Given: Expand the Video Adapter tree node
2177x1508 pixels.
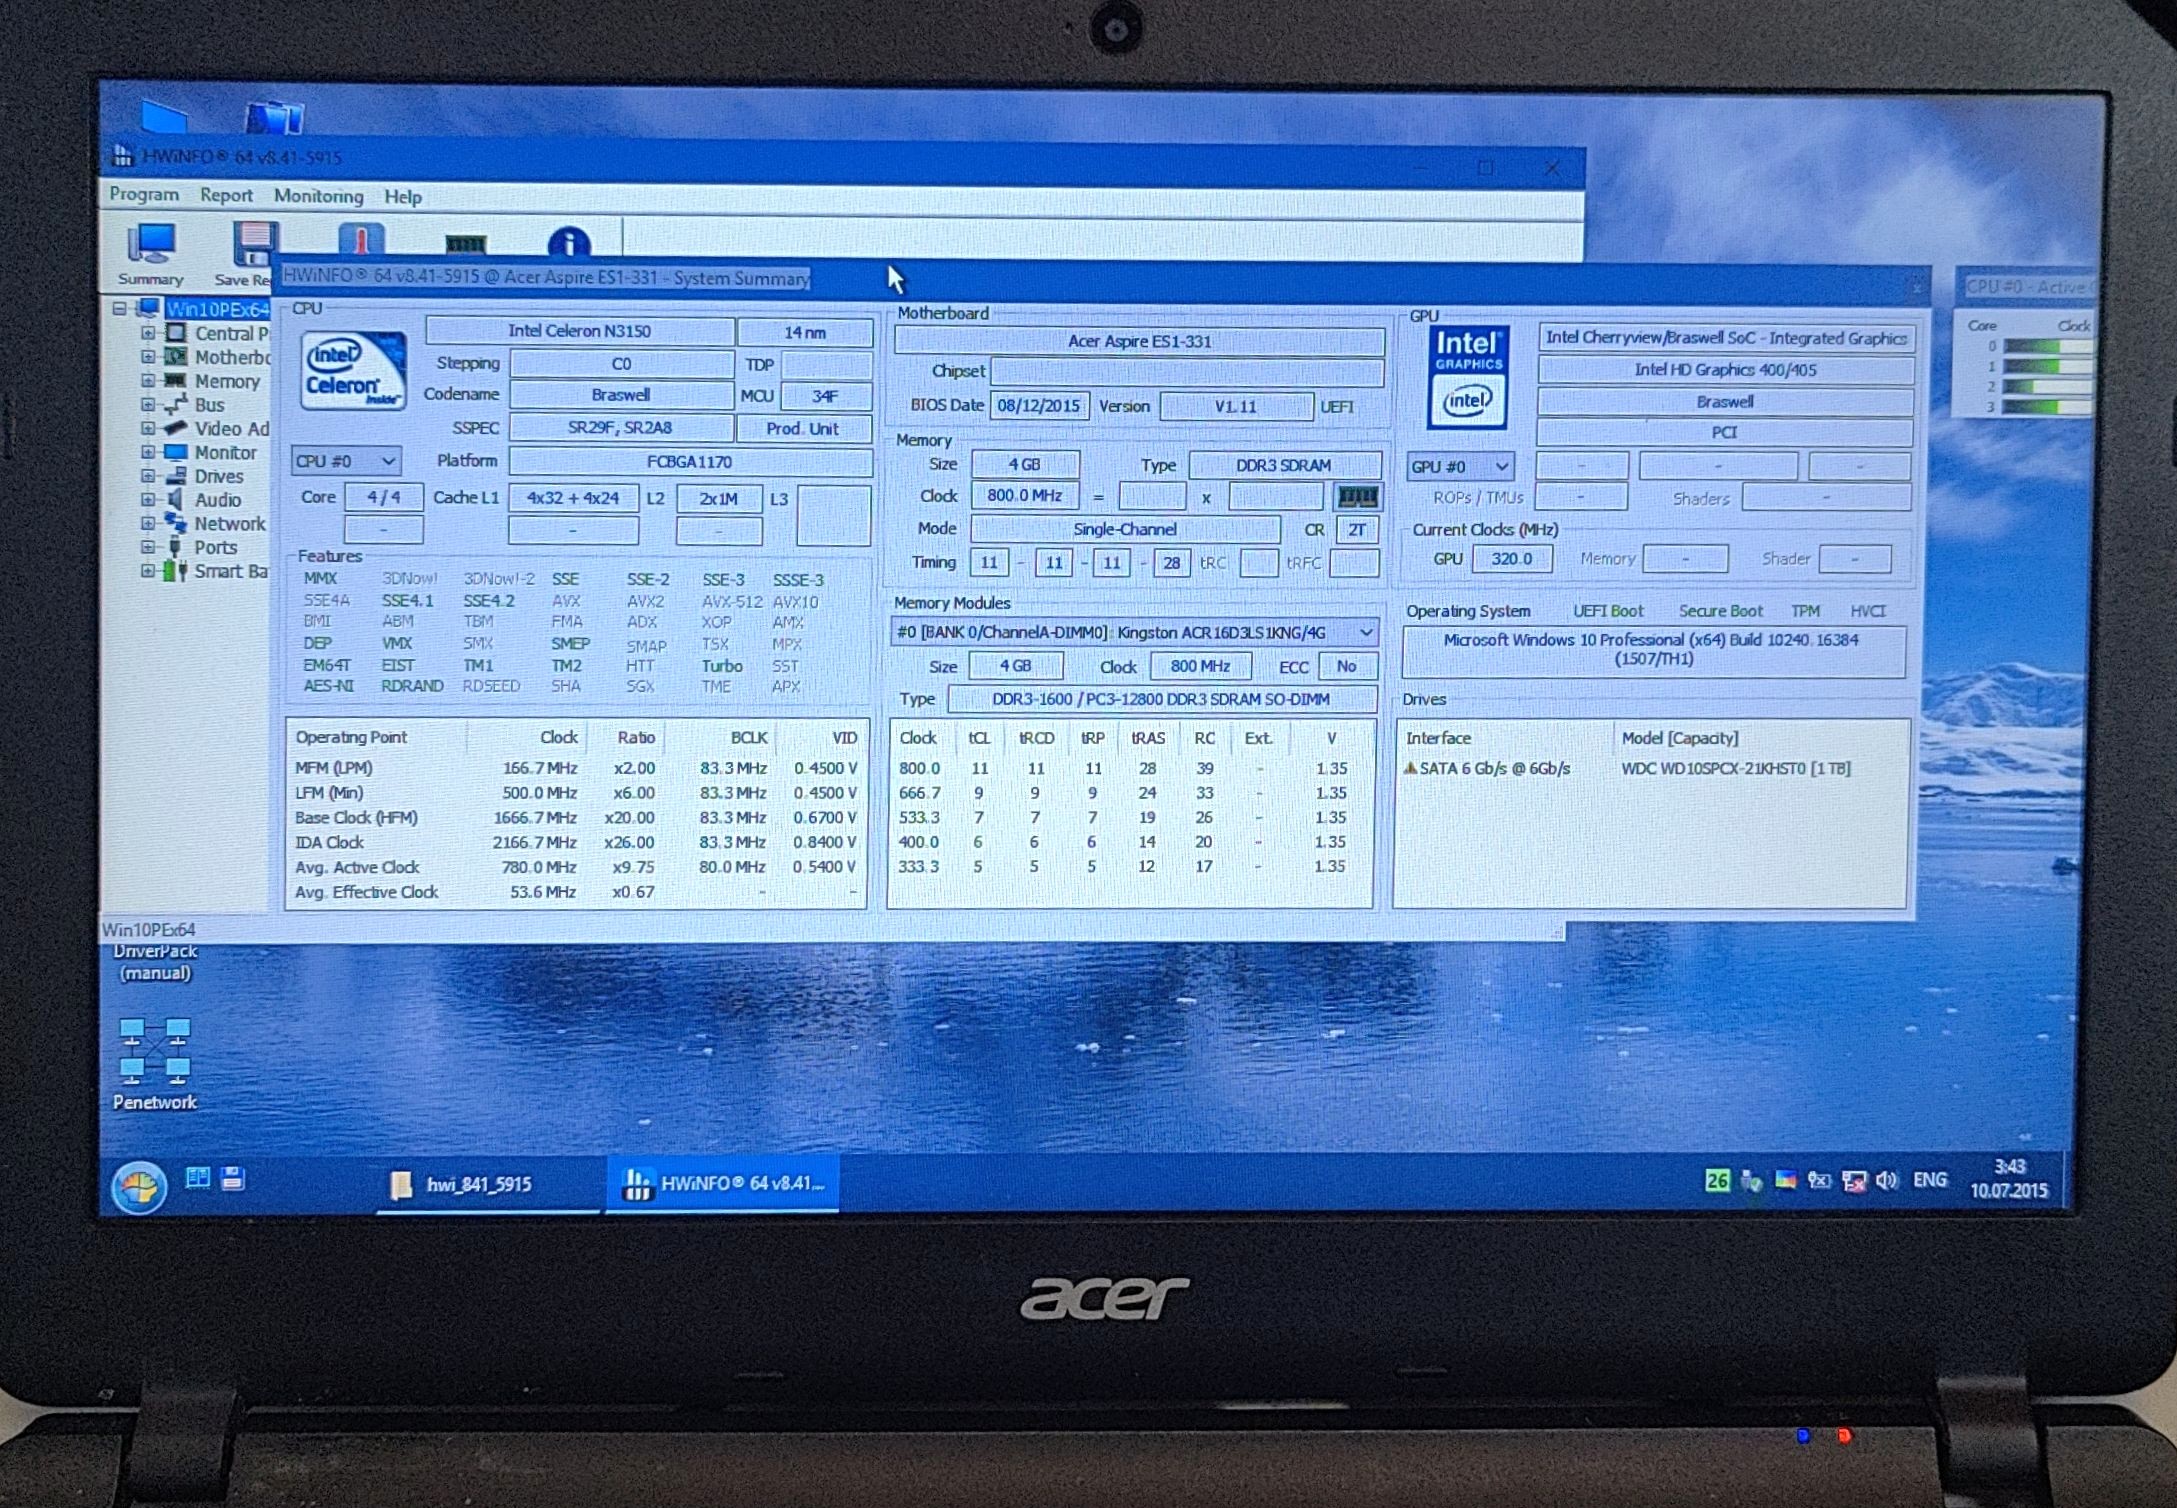Looking at the screenshot, I should pyautogui.click(x=147, y=428).
